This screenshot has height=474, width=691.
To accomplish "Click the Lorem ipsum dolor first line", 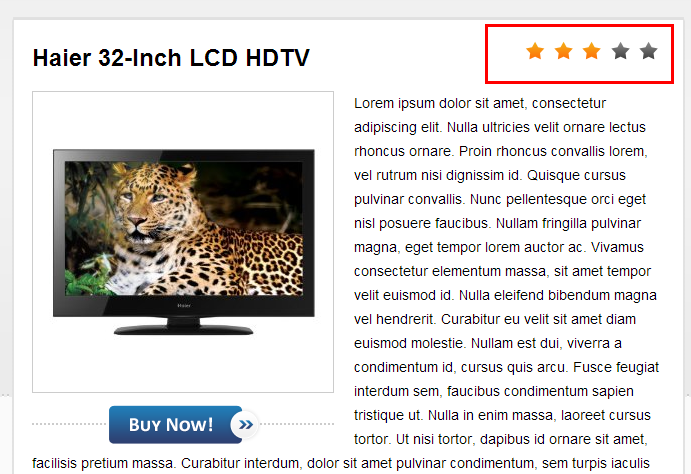I will 480,103.
